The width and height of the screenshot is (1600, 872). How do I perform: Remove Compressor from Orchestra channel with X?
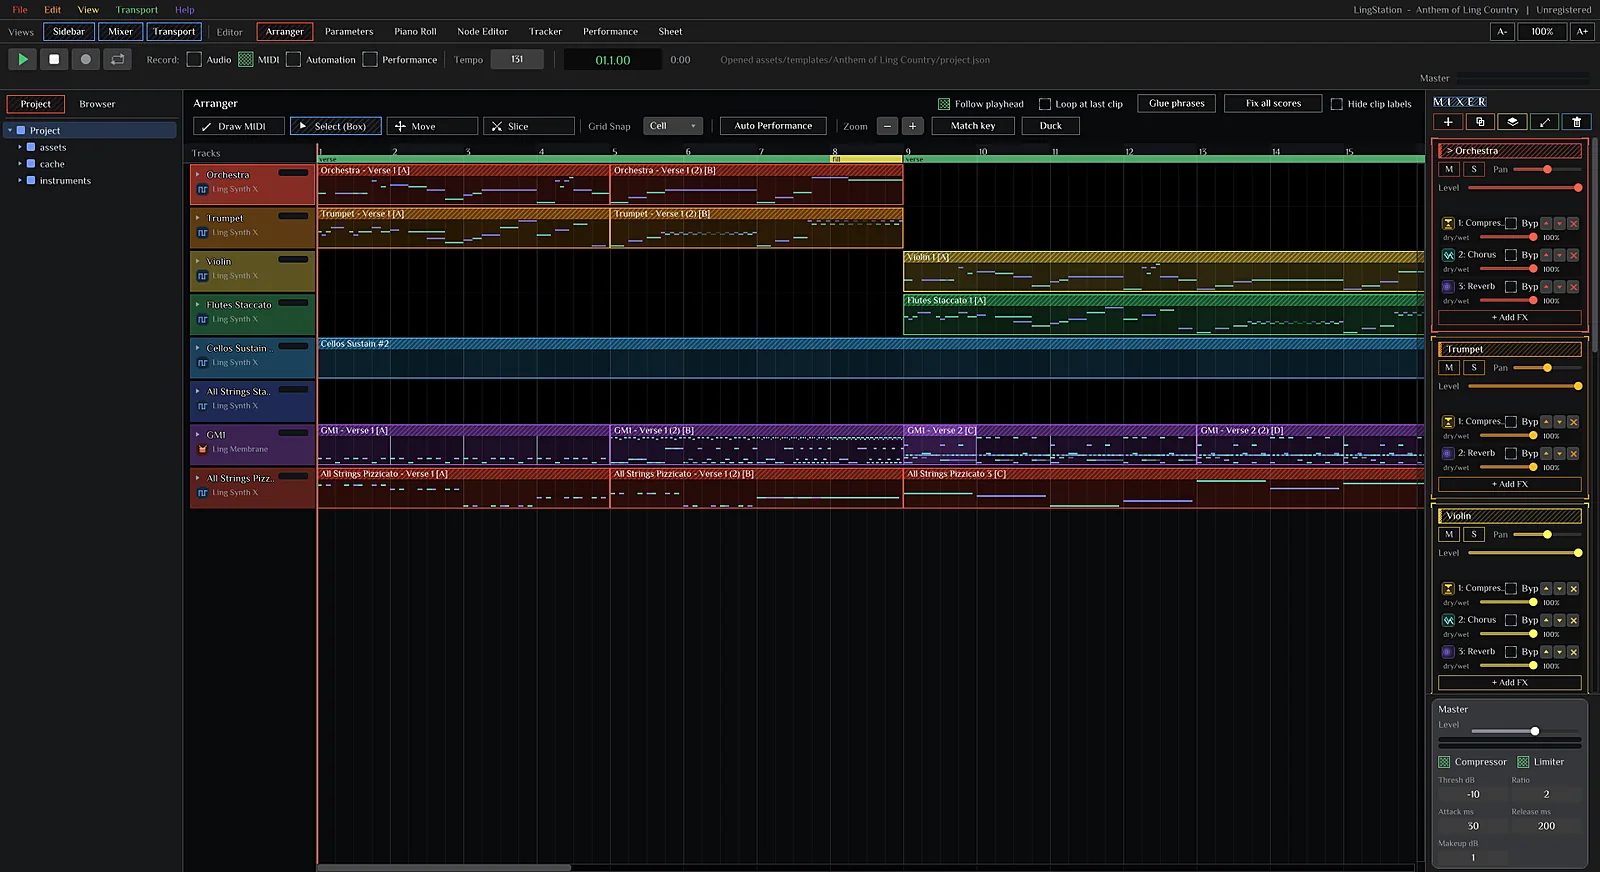1573,223
